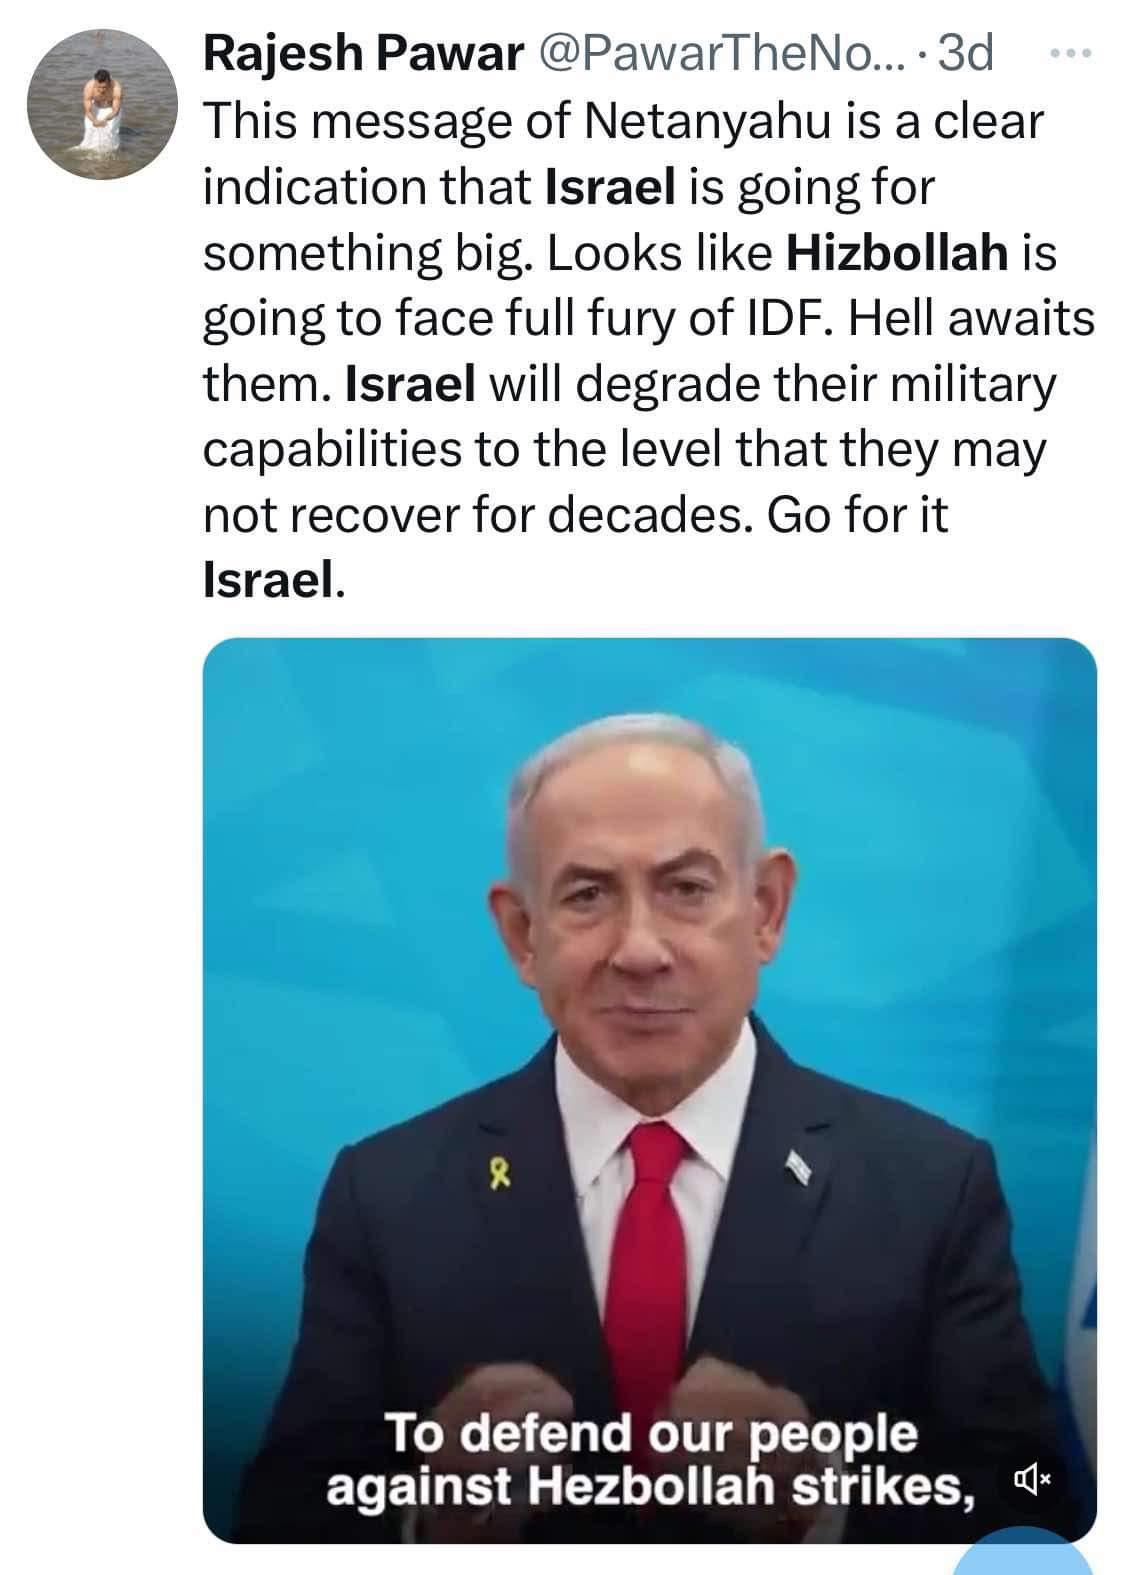Play the Netanyahu video
Viewport: 1125px width, 1575px height.
649,1090
